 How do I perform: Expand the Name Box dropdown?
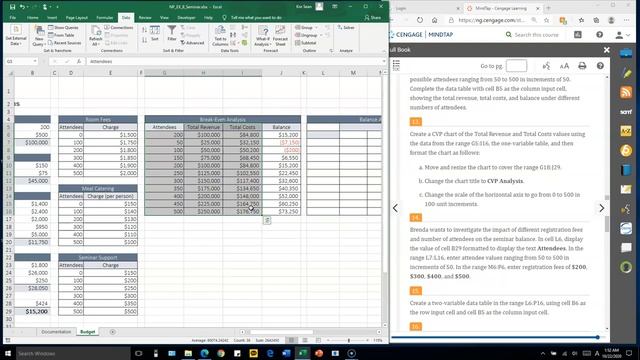click(x=35, y=61)
